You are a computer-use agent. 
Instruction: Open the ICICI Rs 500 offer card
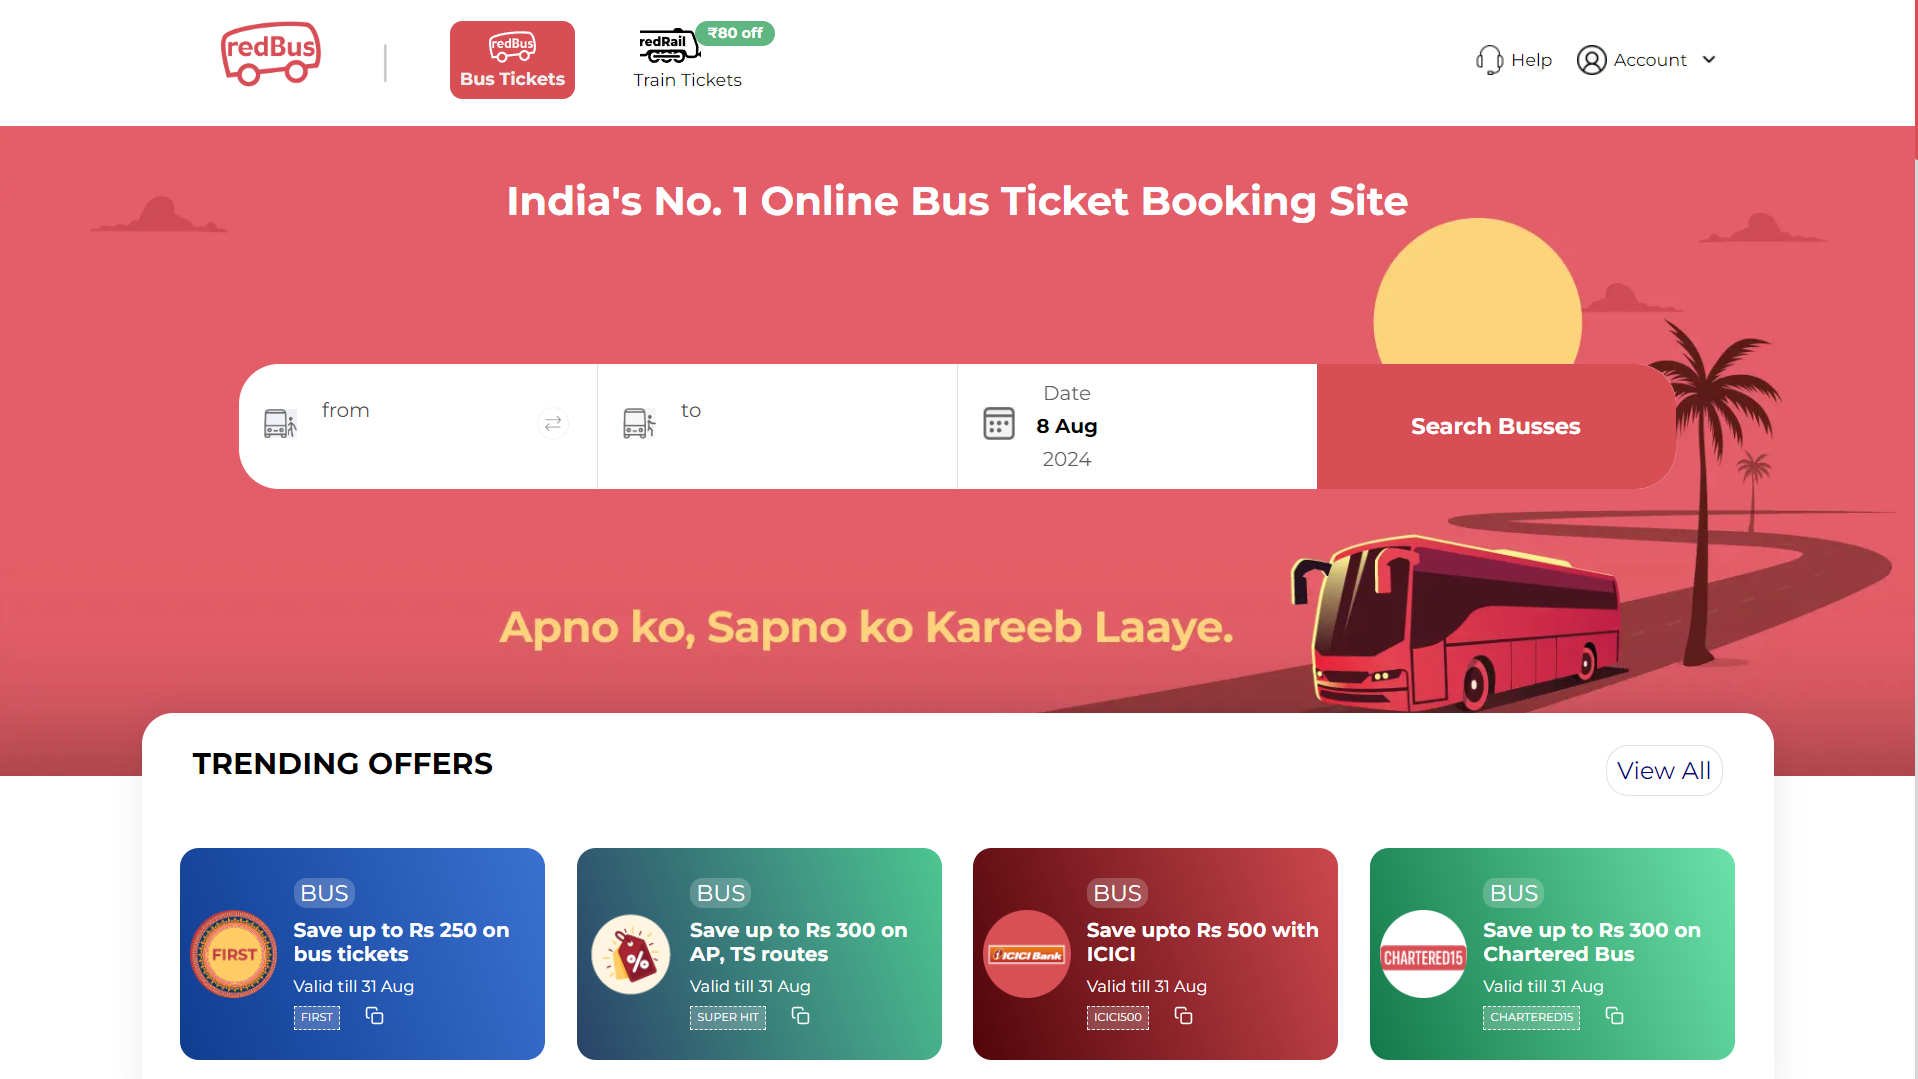tap(1155, 954)
